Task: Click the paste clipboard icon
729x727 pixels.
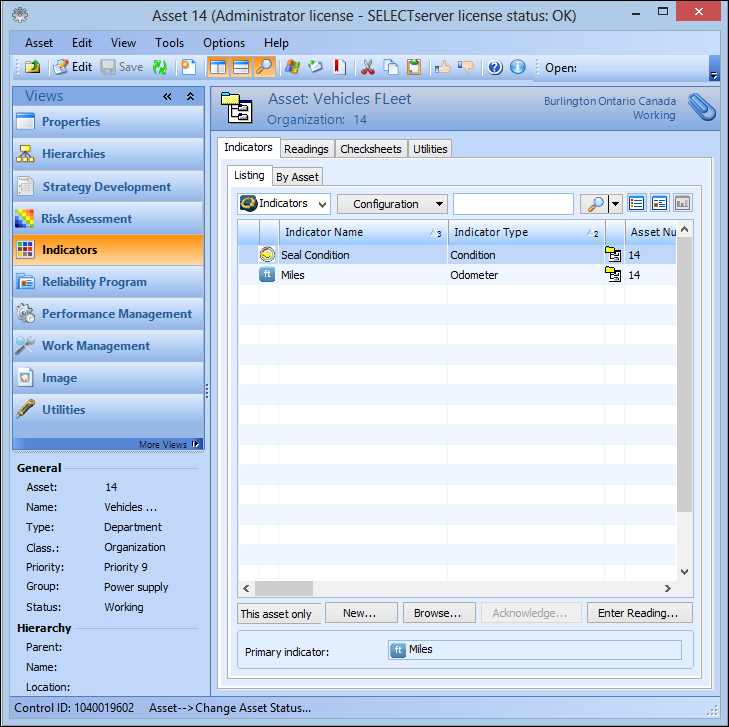Action: point(413,67)
